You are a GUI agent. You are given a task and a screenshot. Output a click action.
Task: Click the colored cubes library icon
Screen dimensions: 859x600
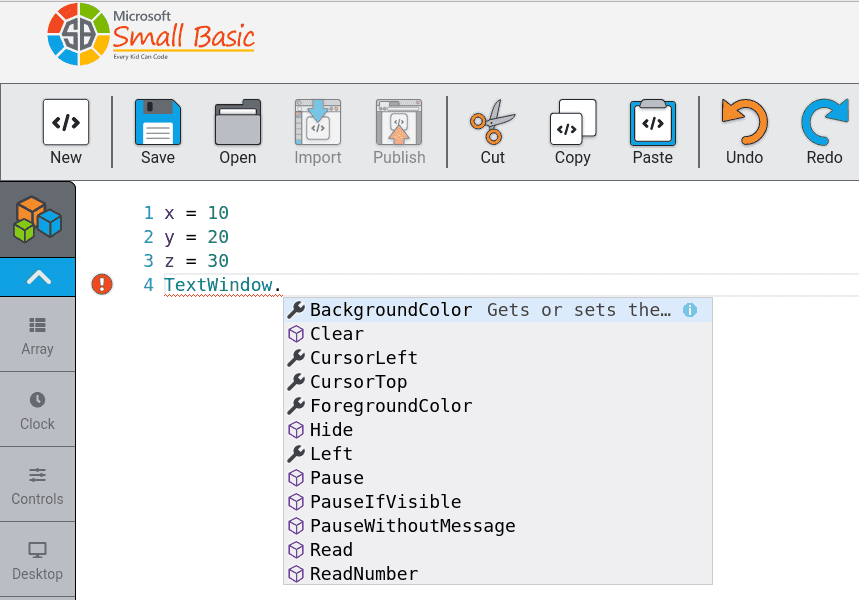(x=37, y=220)
